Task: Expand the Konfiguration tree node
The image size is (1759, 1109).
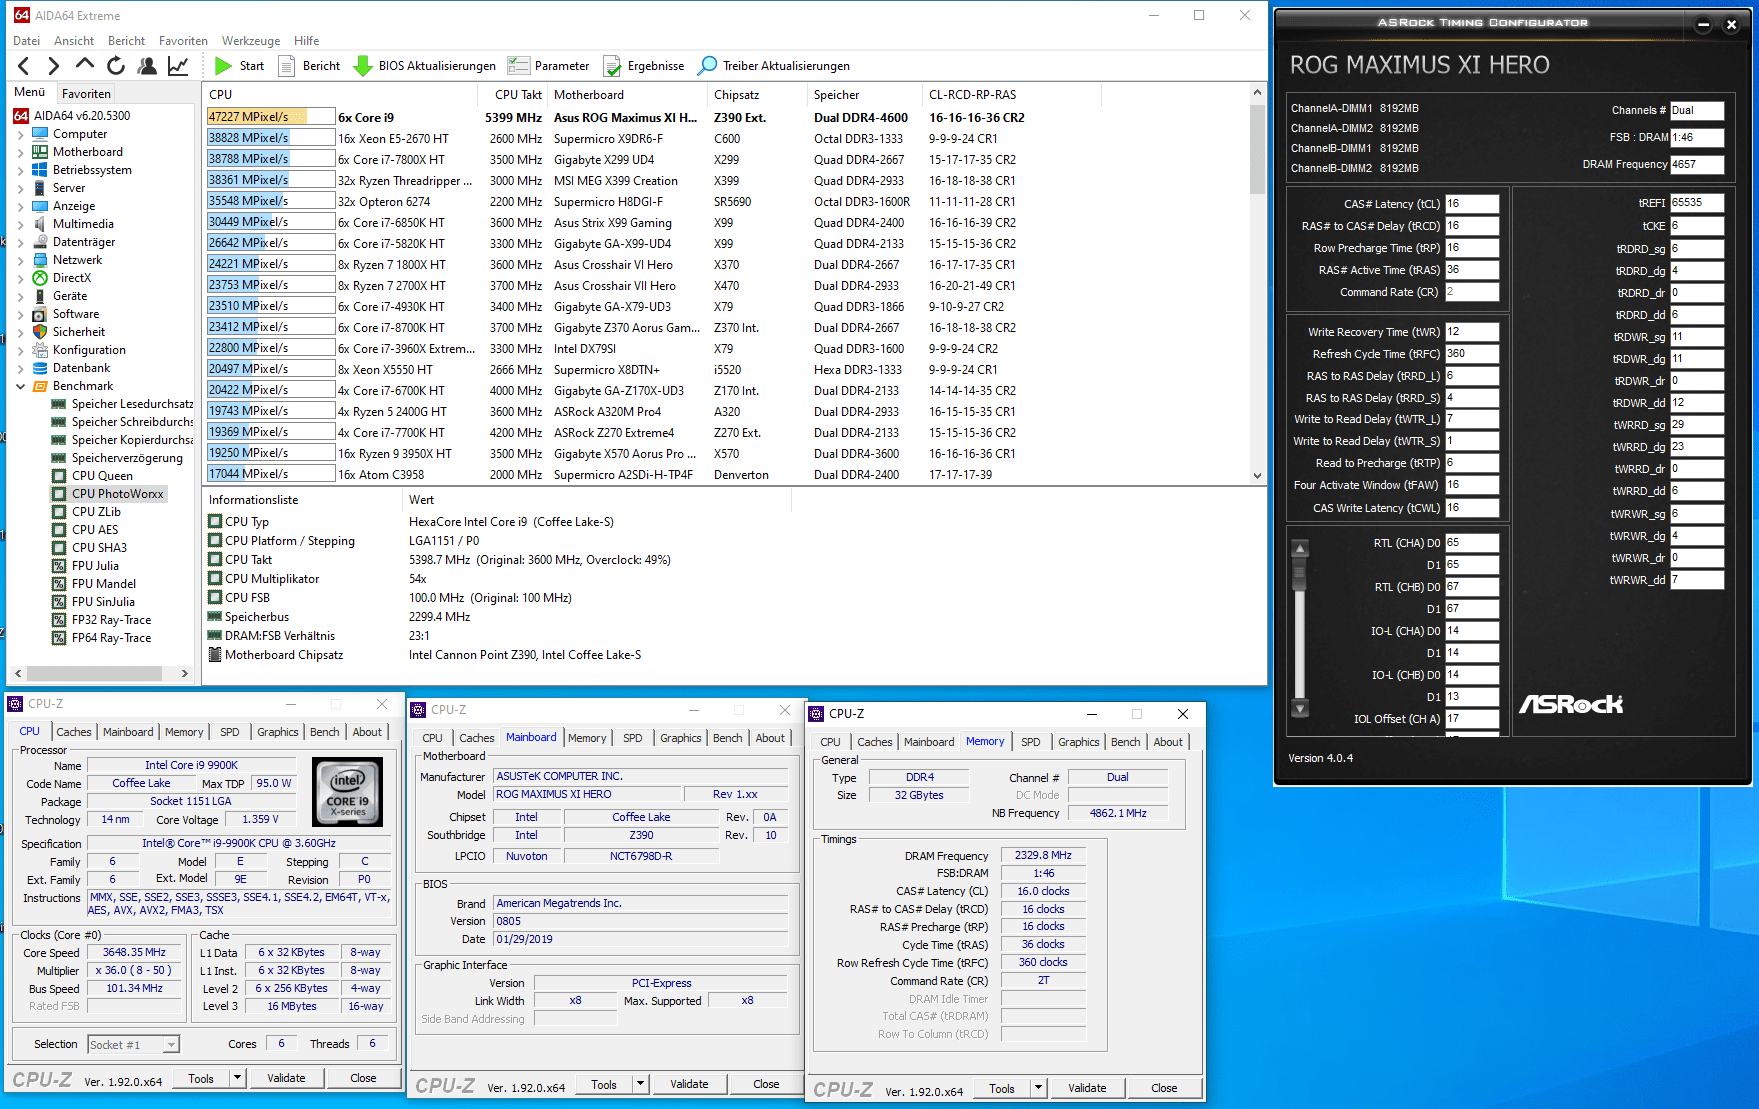Action: [20, 350]
